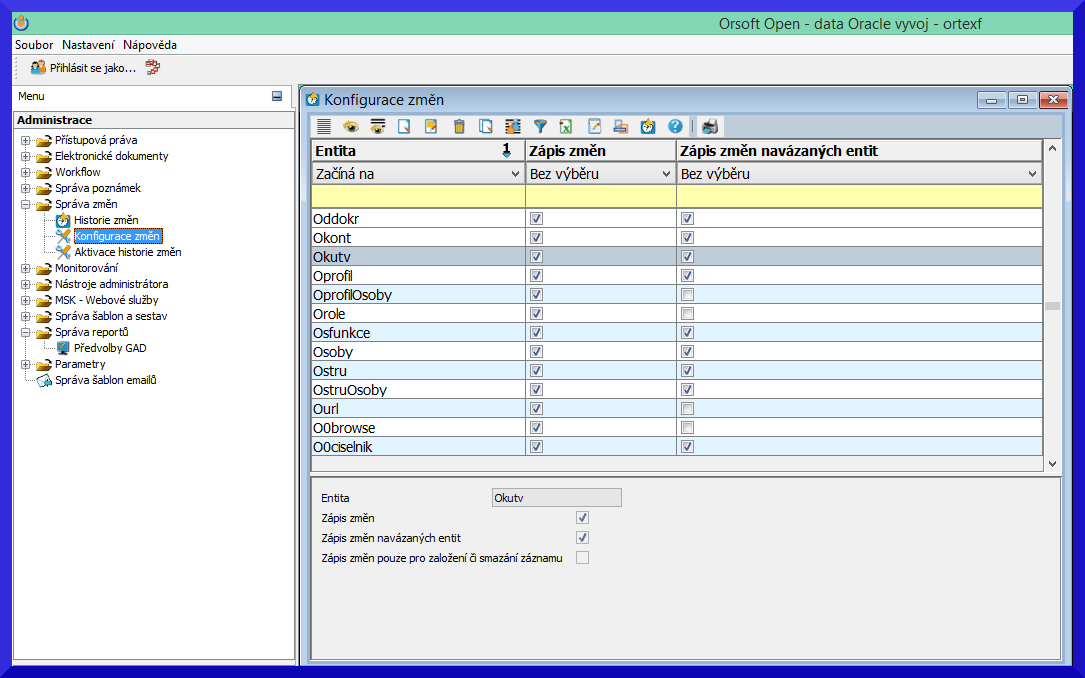The height and width of the screenshot is (678, 1085).
Task: Enable navázaných entit checkbox for Orole row
Action: click(x=687, y=314)
